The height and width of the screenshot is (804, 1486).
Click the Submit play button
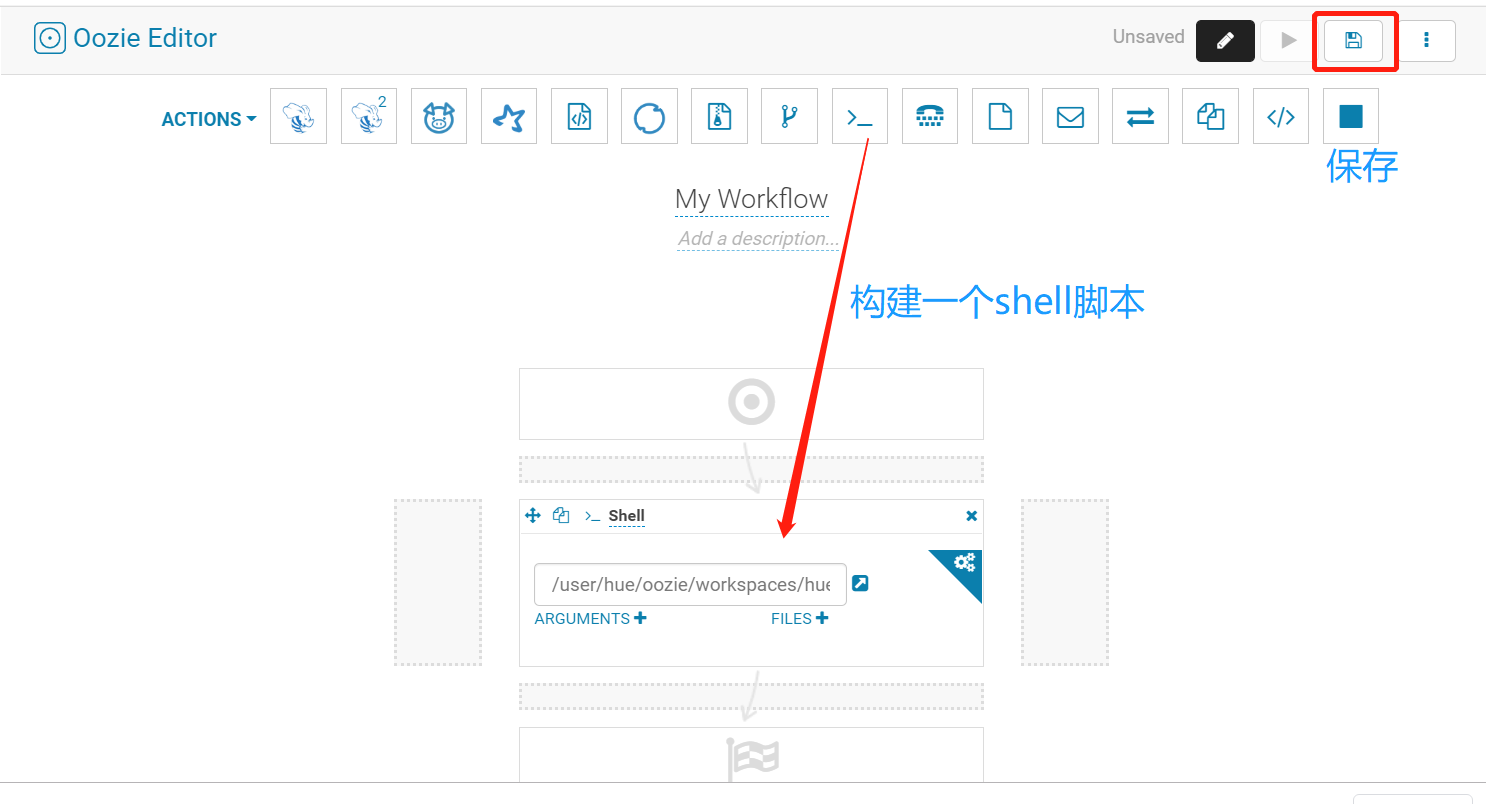pos(1288,41)
